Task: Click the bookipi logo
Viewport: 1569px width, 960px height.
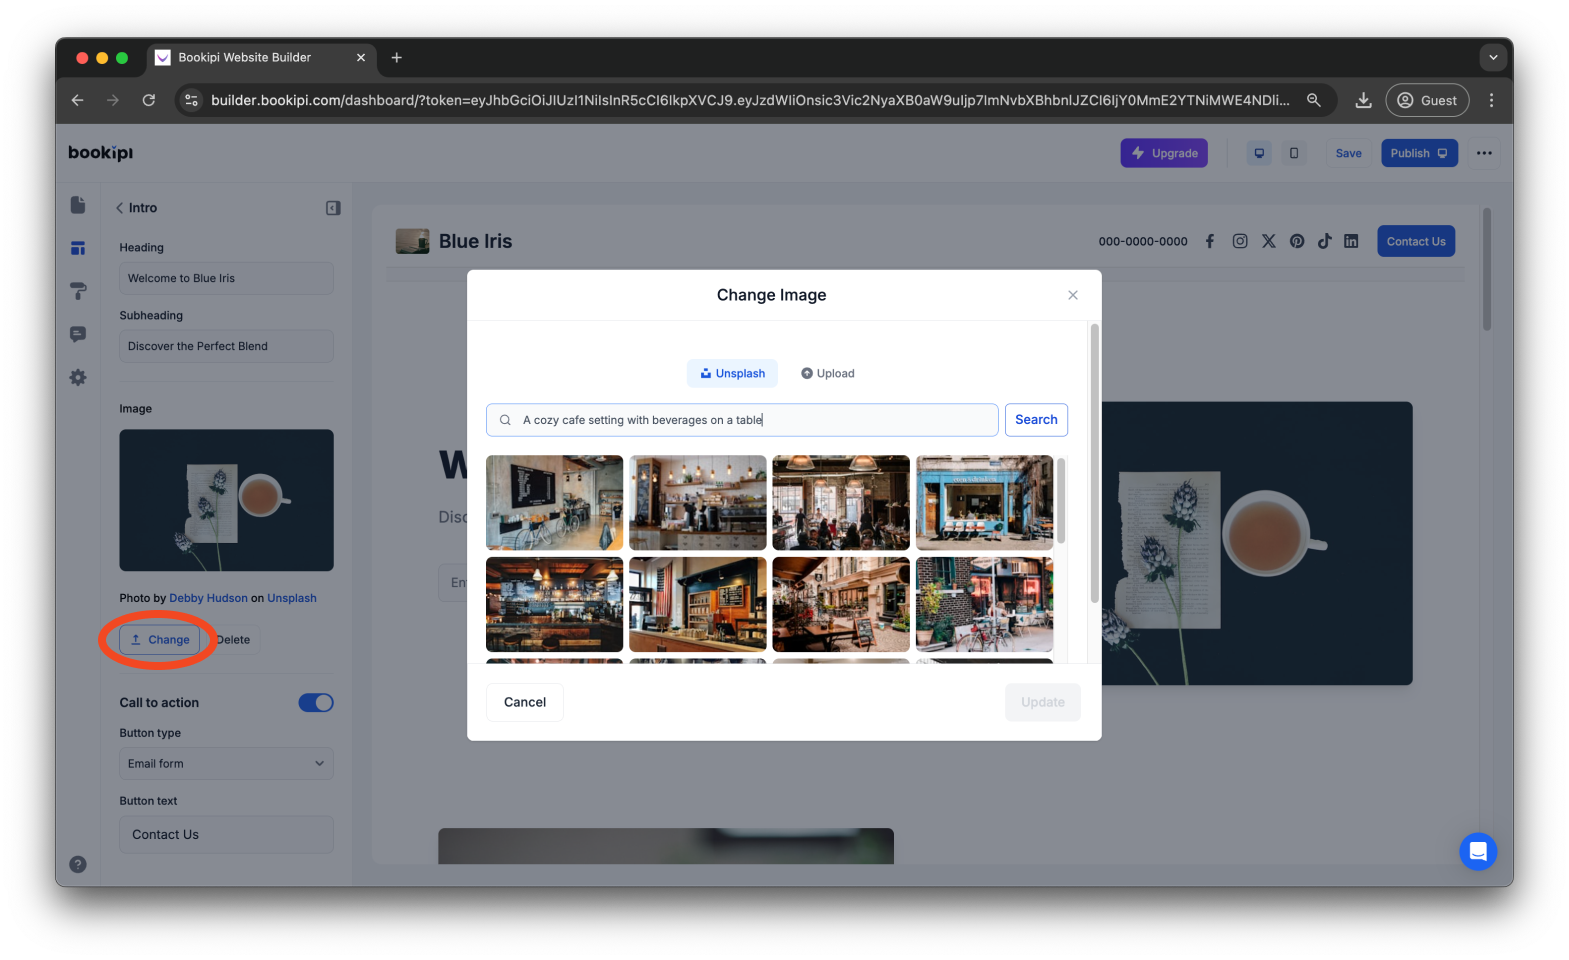Action: pos(101,153)
